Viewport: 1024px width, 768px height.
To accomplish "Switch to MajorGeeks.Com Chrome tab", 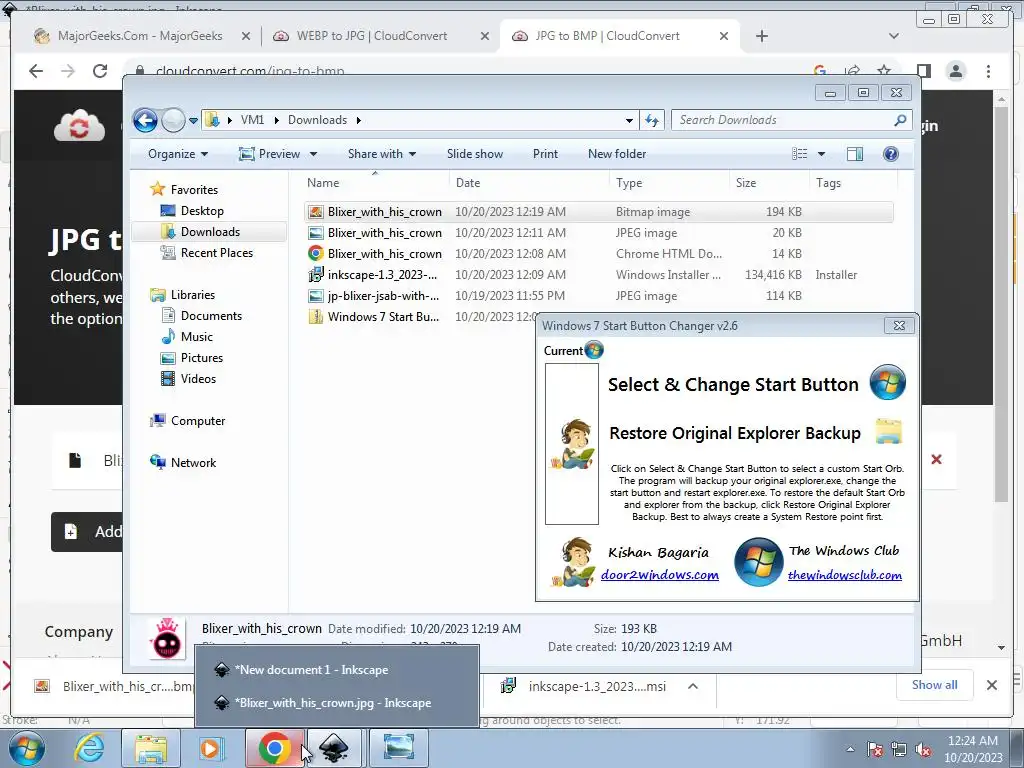I will pos(140,36).
